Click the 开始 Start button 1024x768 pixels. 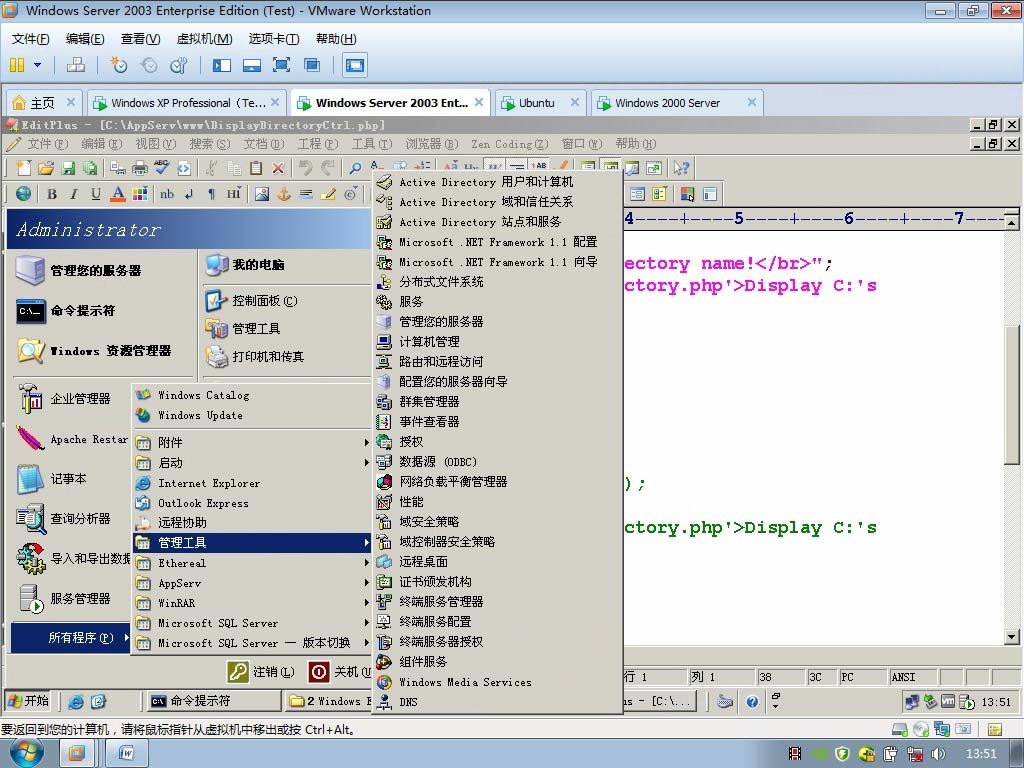[27, 701]
